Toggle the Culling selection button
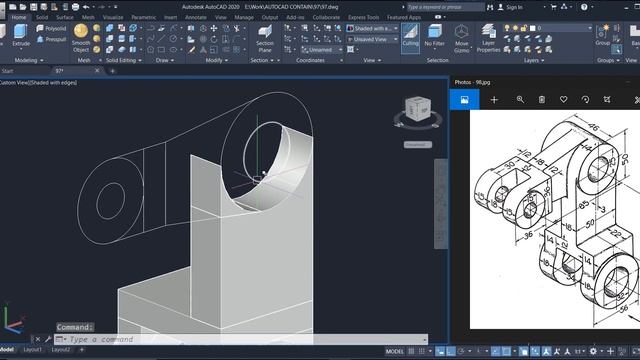This screenshot has height=360, width=640. [x=410, y=38]
